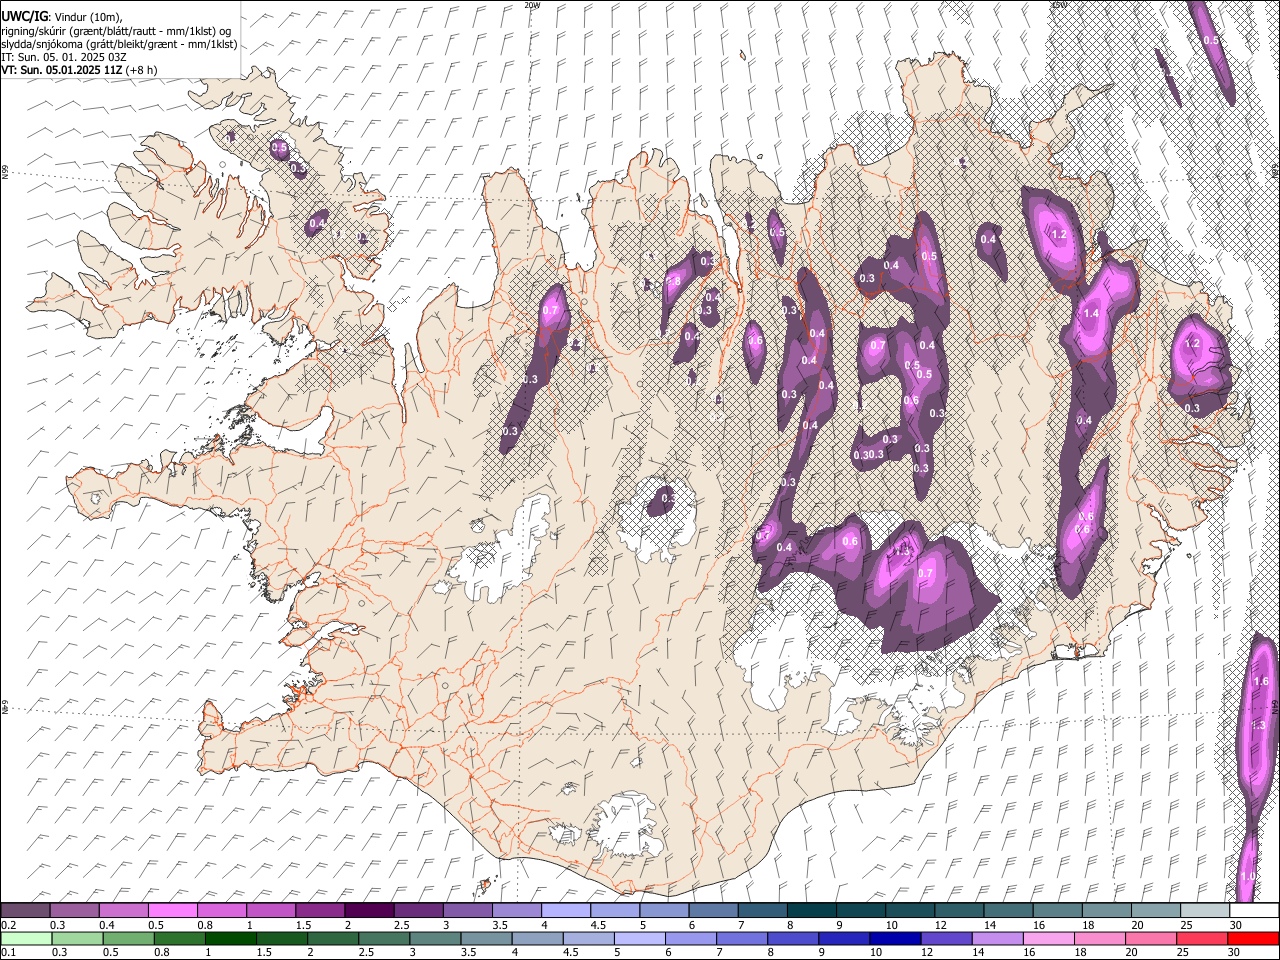Click the '1.6' value in the offshore band
Image resolution: width=1280 pixels, height=960 pixels.
coord(1260,681)
